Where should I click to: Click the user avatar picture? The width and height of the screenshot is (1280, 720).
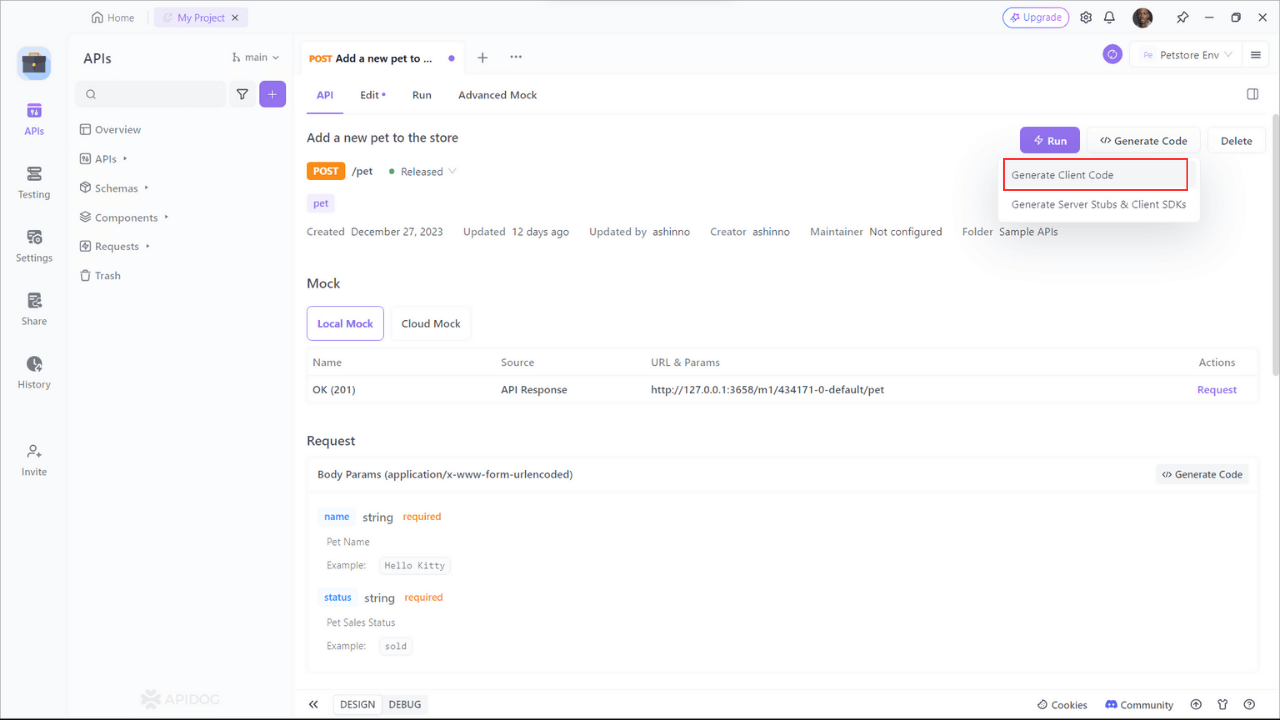[x=1143, y=18]
